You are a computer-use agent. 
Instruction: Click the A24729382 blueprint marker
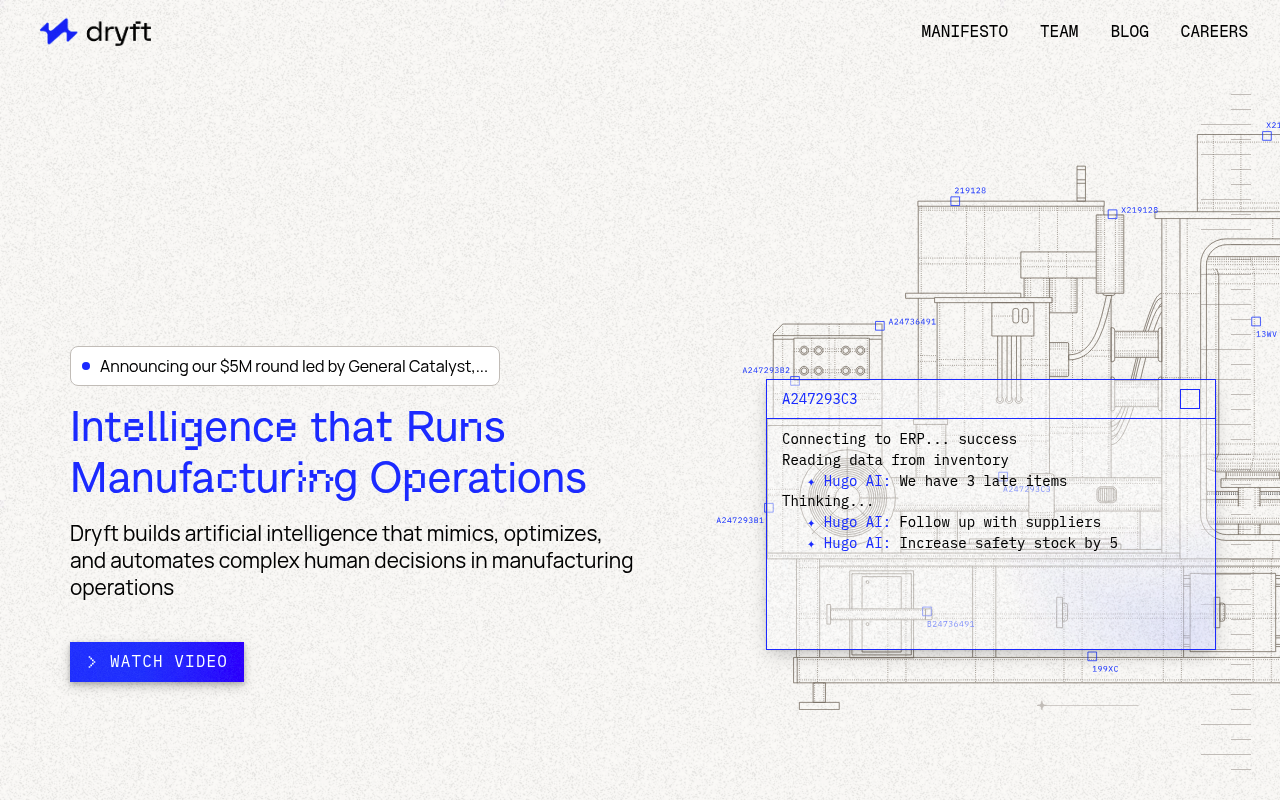point(795,381)
